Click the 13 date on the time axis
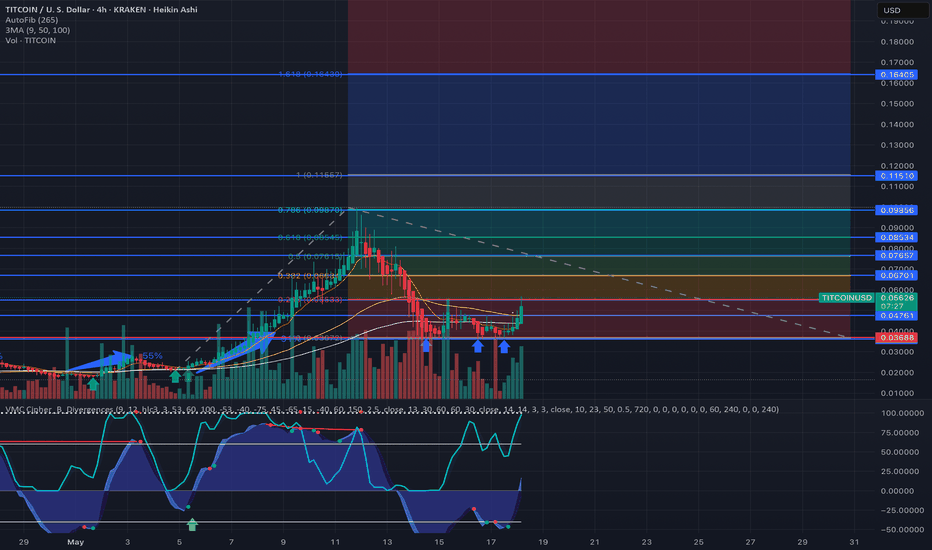 (387, 542)
